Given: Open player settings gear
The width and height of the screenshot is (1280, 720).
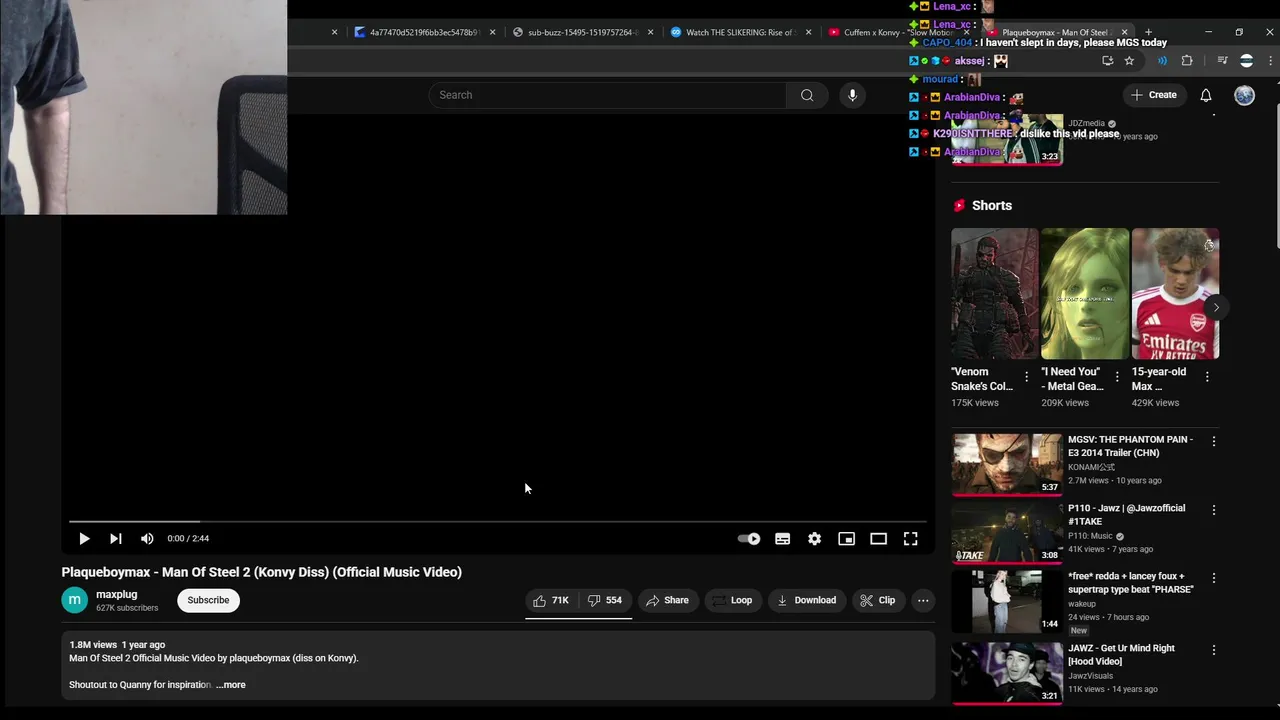Looking at the screenshot, I should pyautogui.click(x=815, y=538).
